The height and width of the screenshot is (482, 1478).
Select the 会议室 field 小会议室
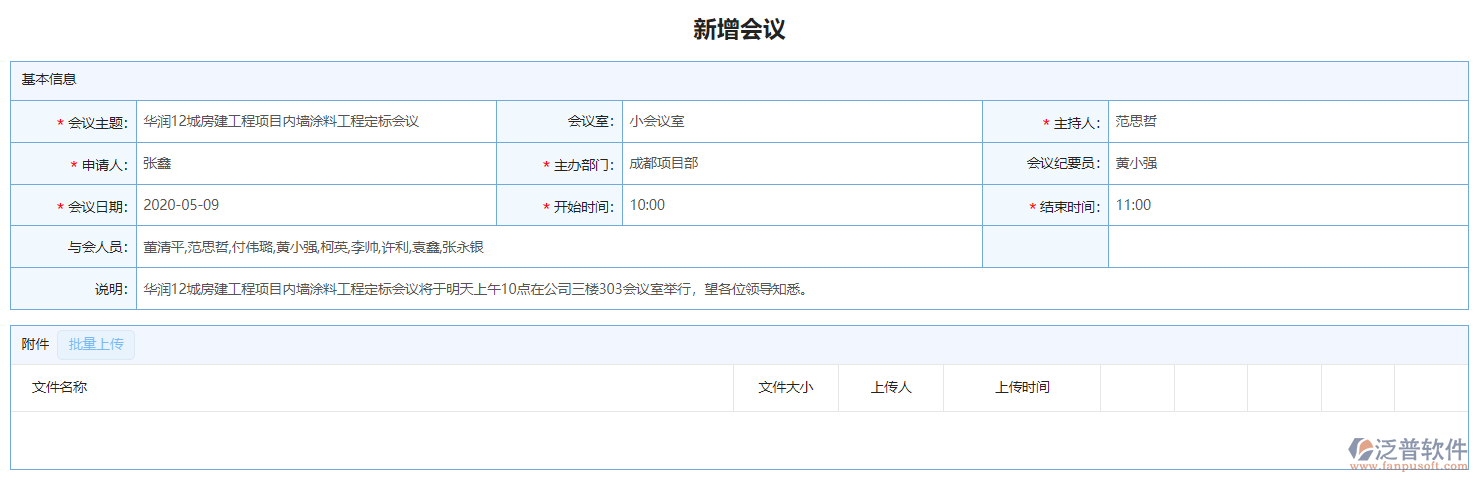(802, 121)
